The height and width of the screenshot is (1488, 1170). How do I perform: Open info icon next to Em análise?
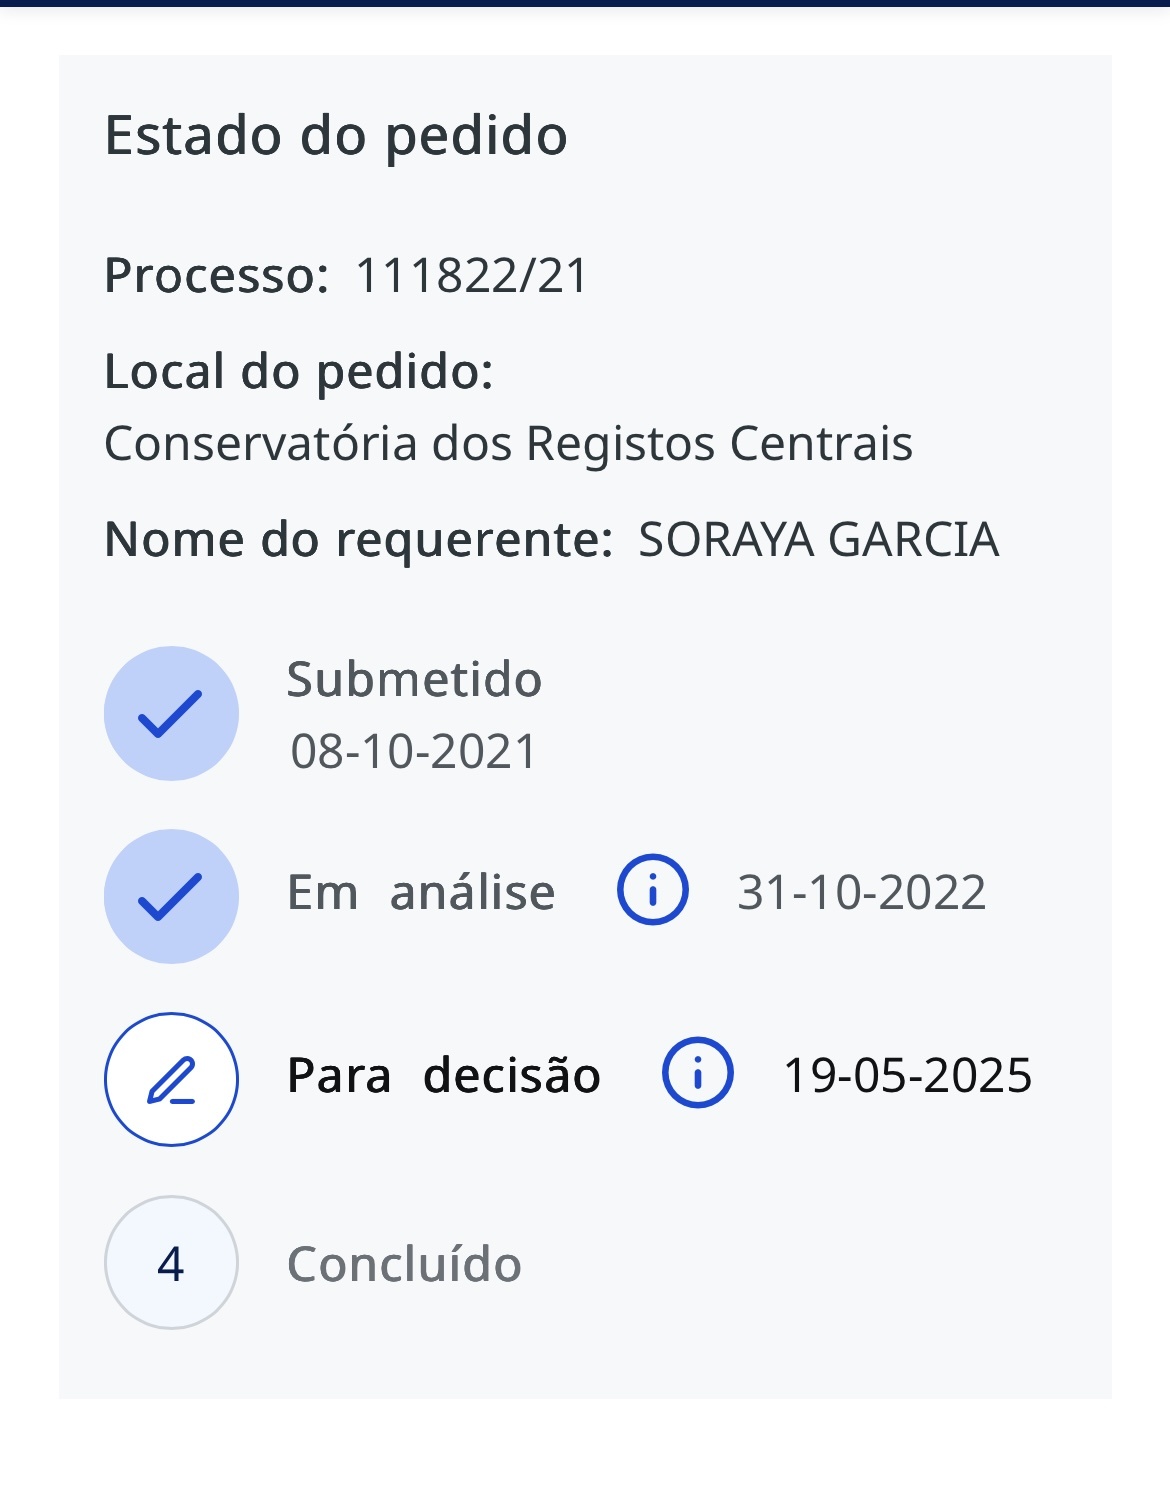pos(653,890)
